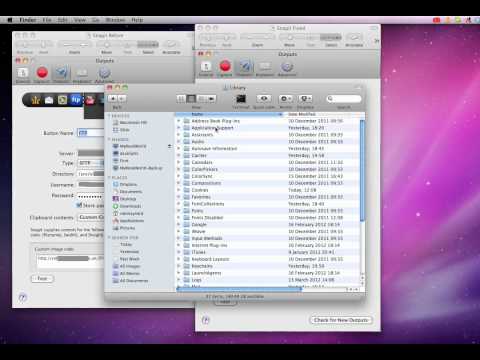Select the Capture red circle icon in right window
Image resolution: width=480 pixels, height=360 pixels.
click(x=225, y=66)
